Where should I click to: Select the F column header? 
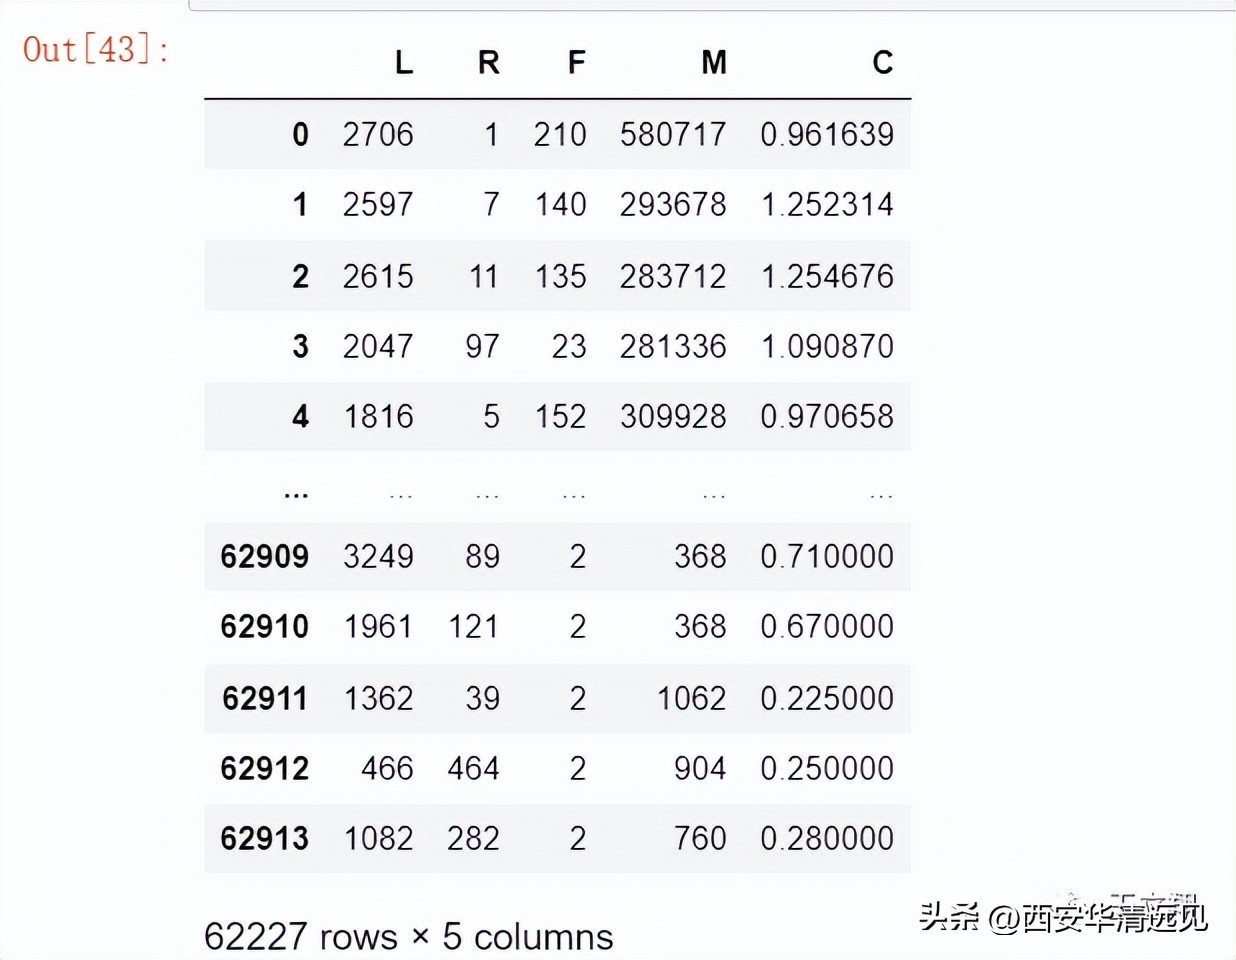coord(573,63)
